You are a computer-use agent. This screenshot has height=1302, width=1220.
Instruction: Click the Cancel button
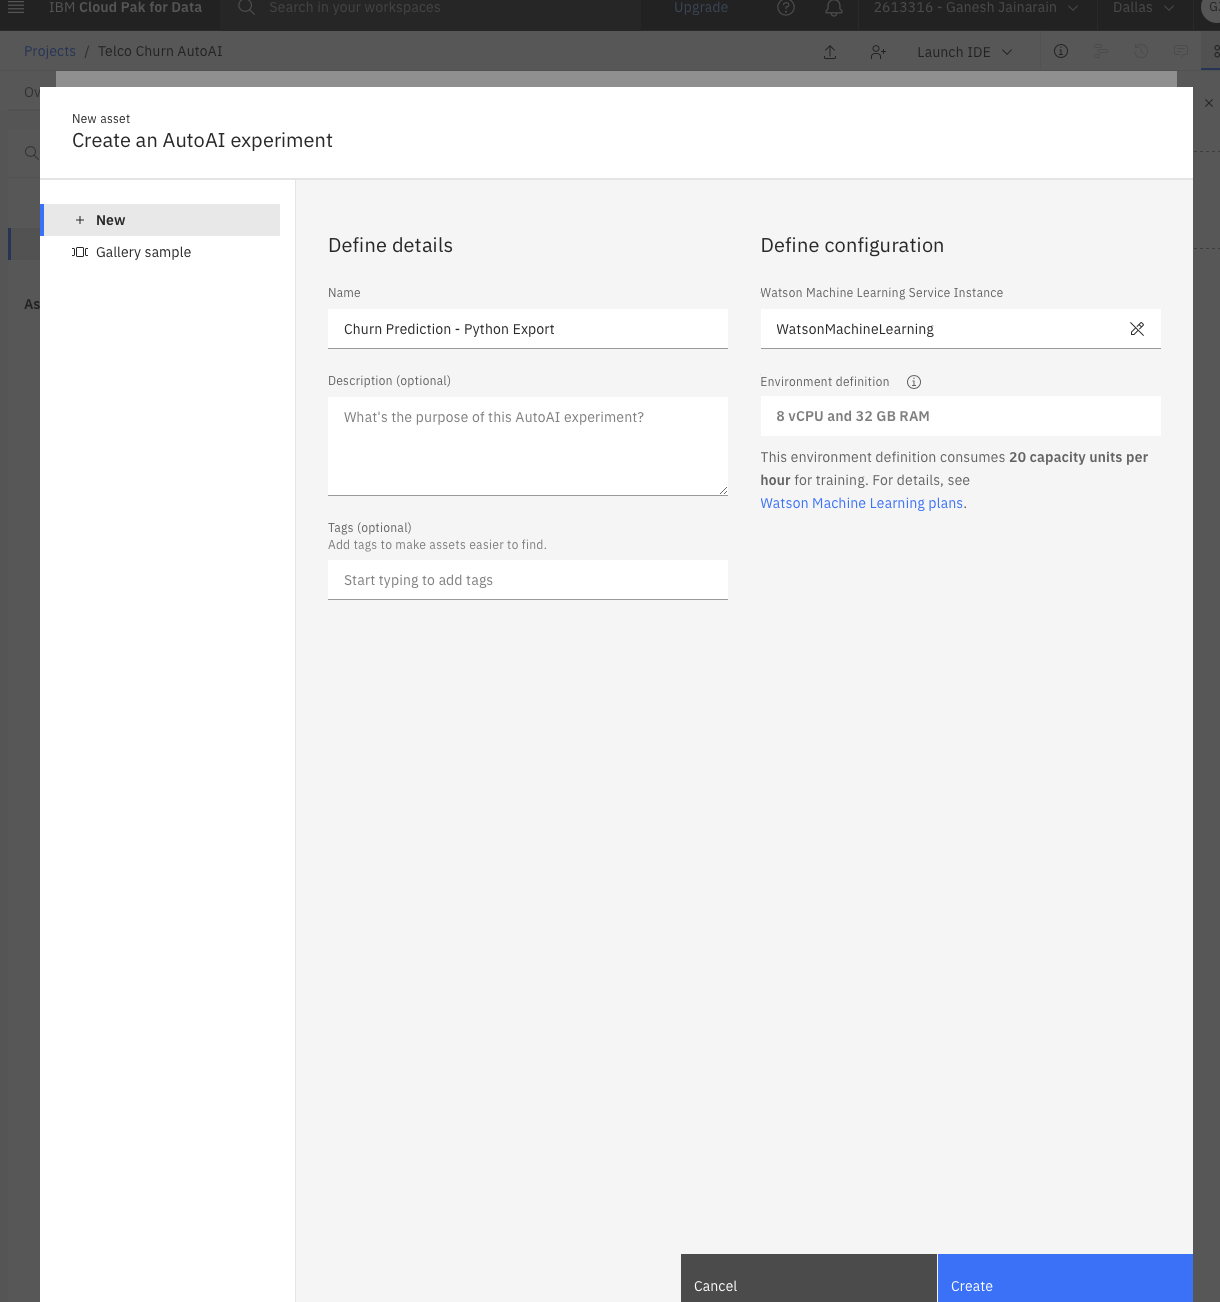tap(809, 1278)
